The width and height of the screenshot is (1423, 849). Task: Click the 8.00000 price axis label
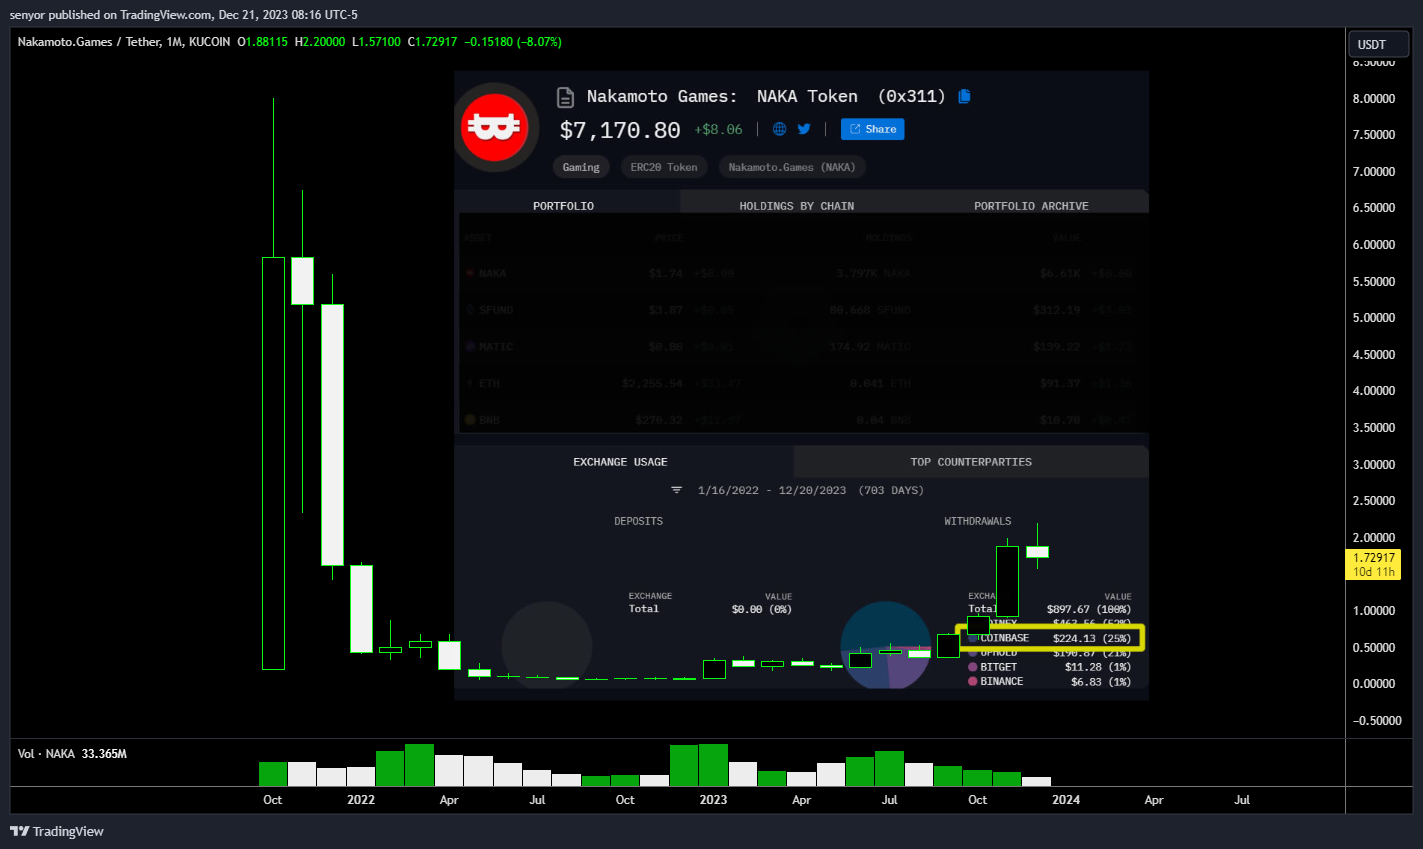coord(1373,98)
